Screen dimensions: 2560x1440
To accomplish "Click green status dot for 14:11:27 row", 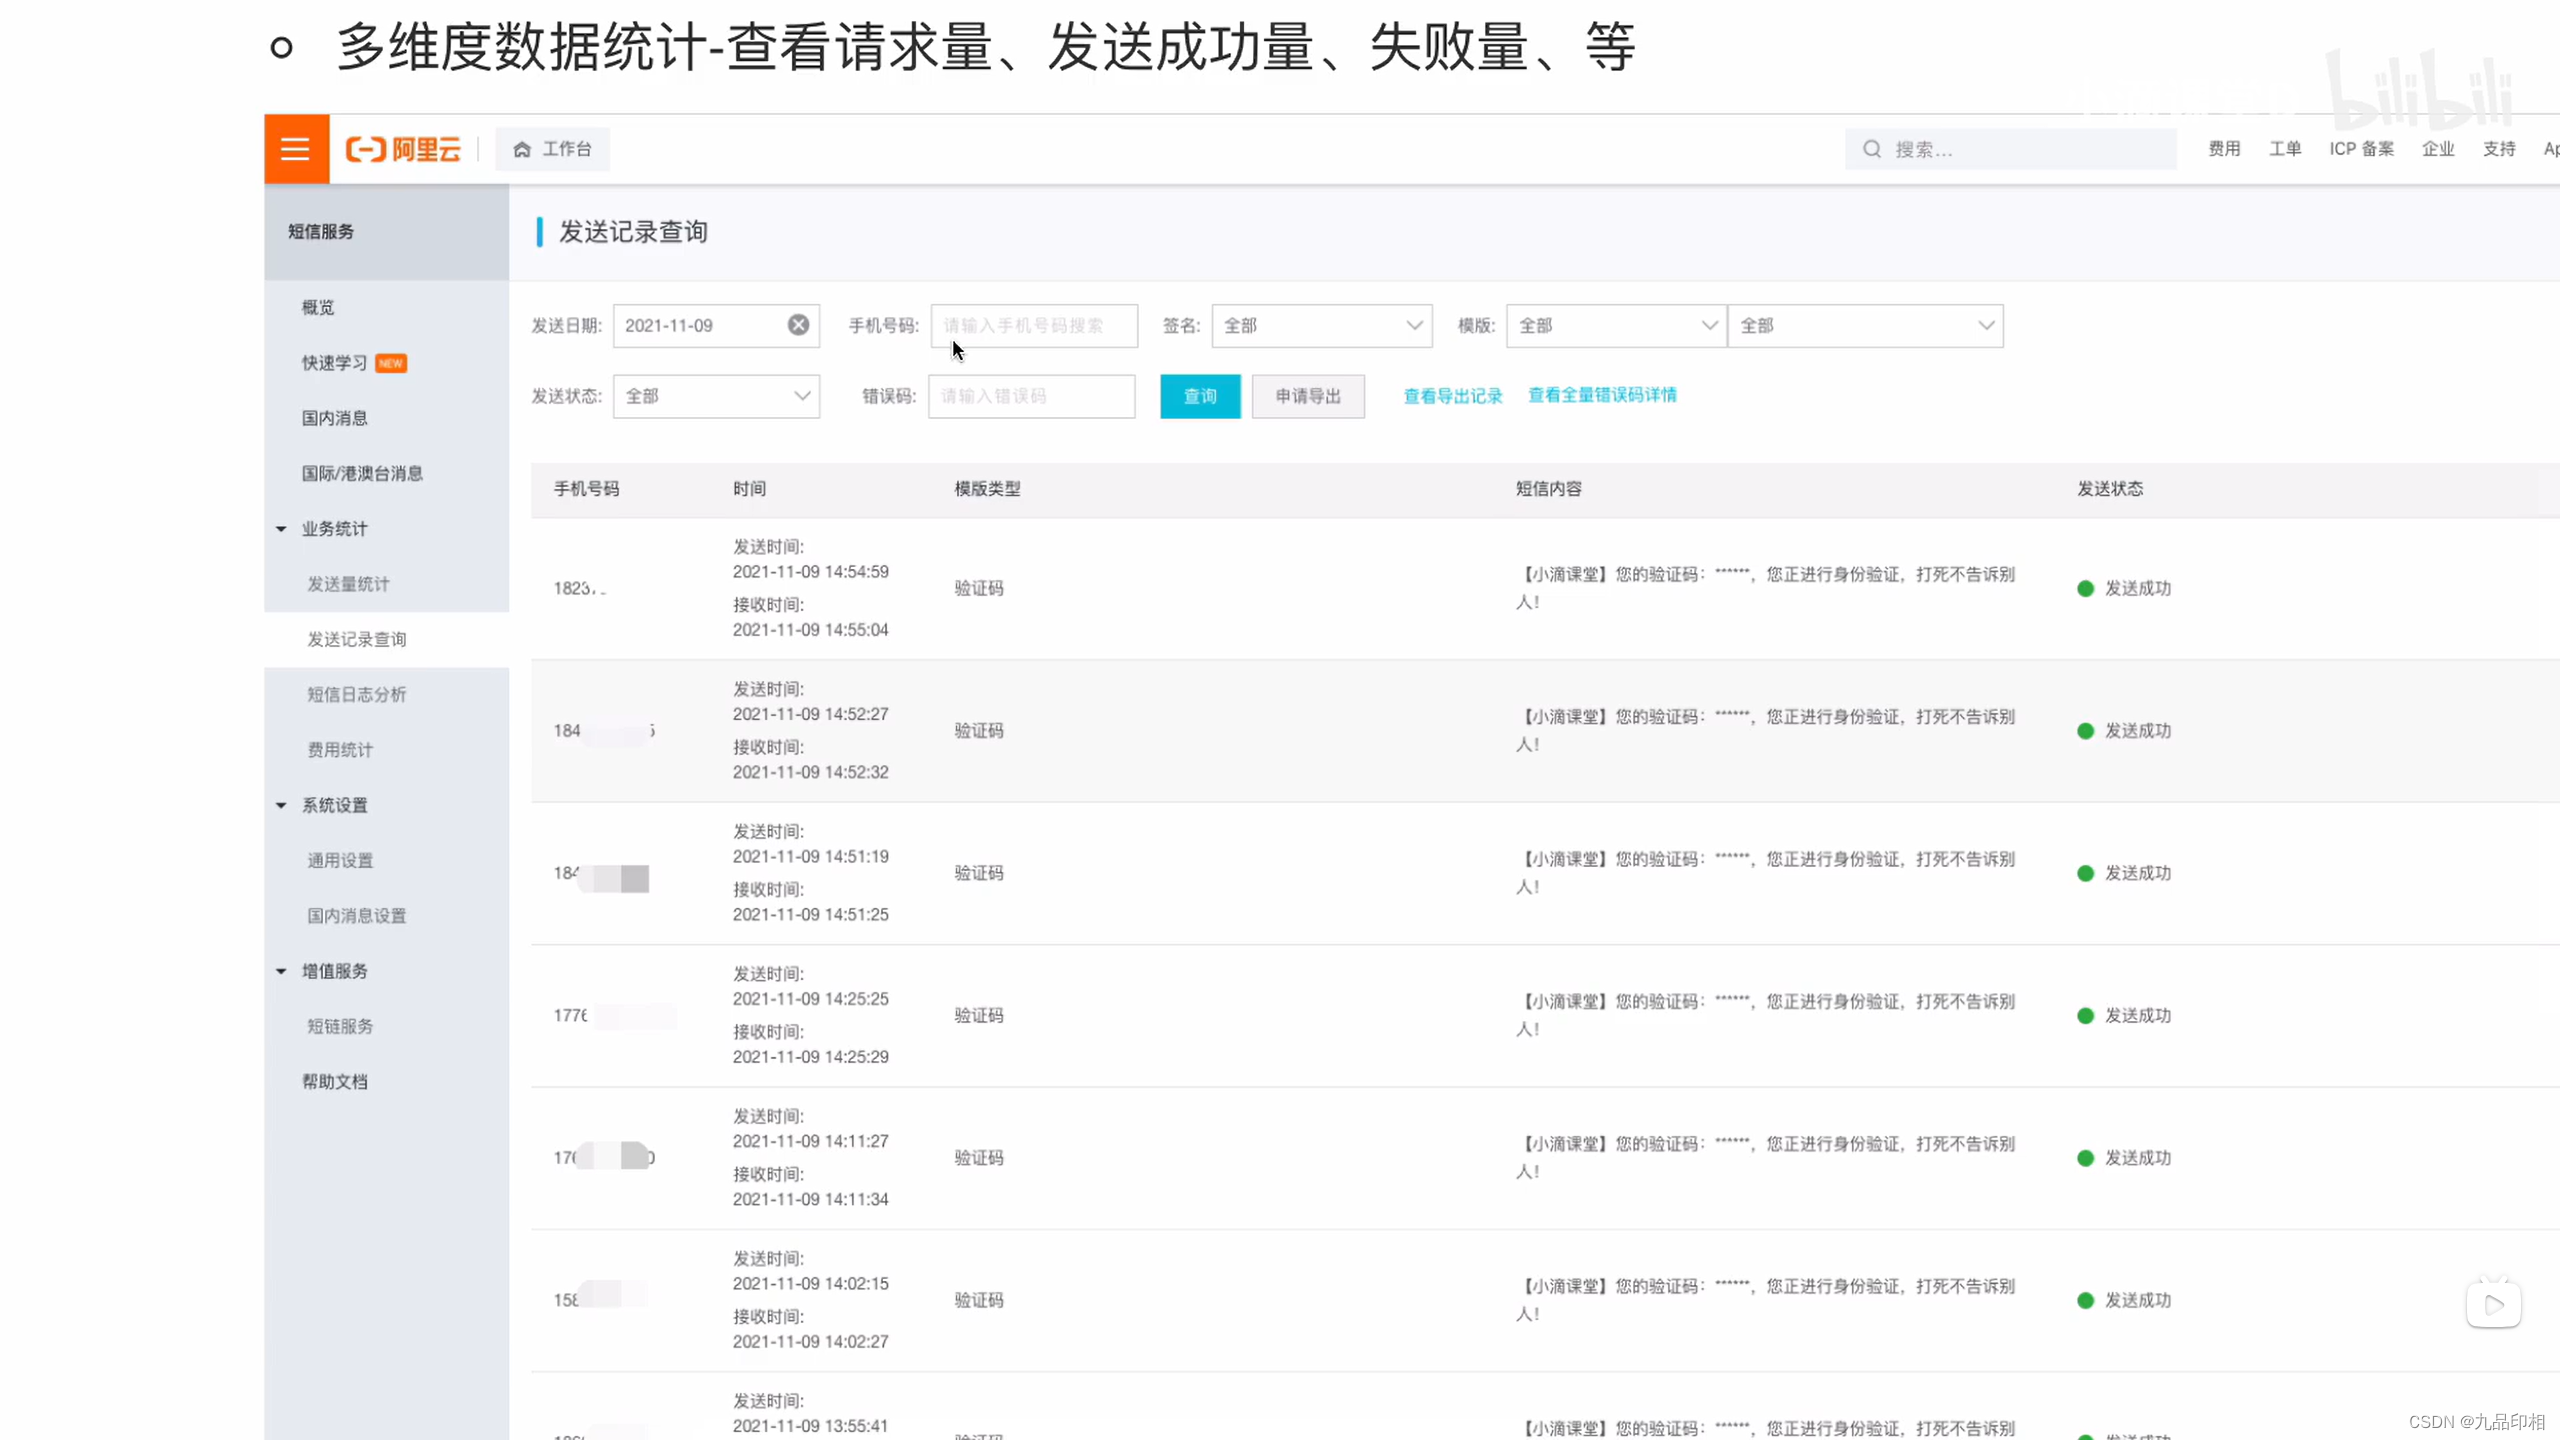I will pyautogui.click(x=2085, y=1158).
